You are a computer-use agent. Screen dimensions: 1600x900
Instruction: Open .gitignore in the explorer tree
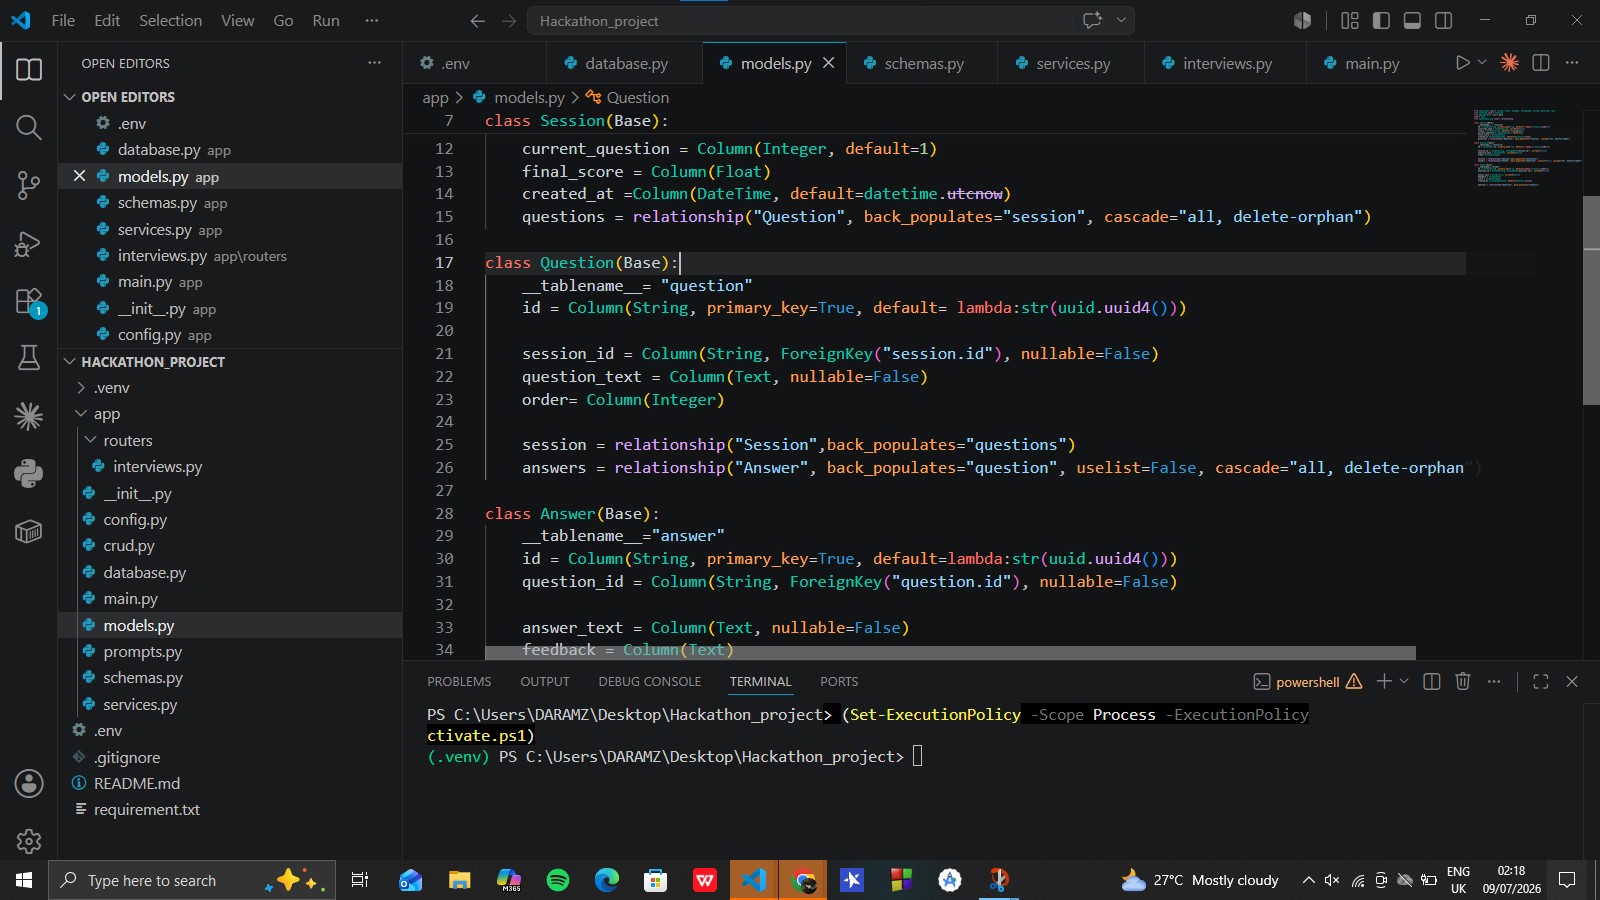click(x=127, y=758)
